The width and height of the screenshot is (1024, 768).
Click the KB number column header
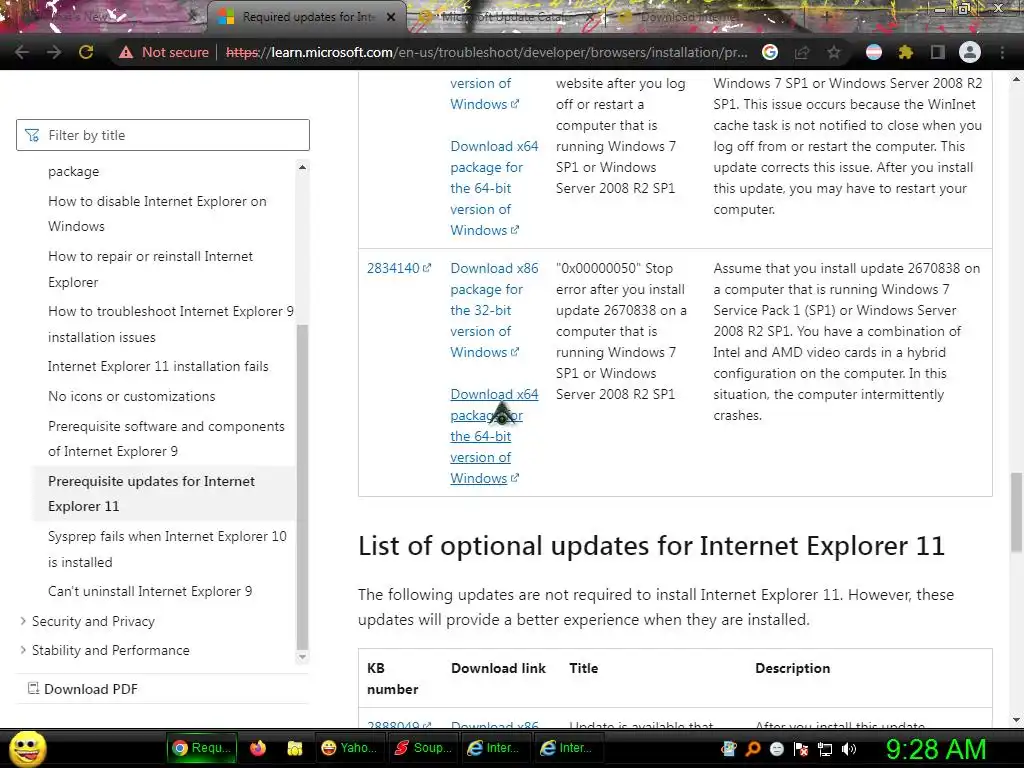point(392,679)
